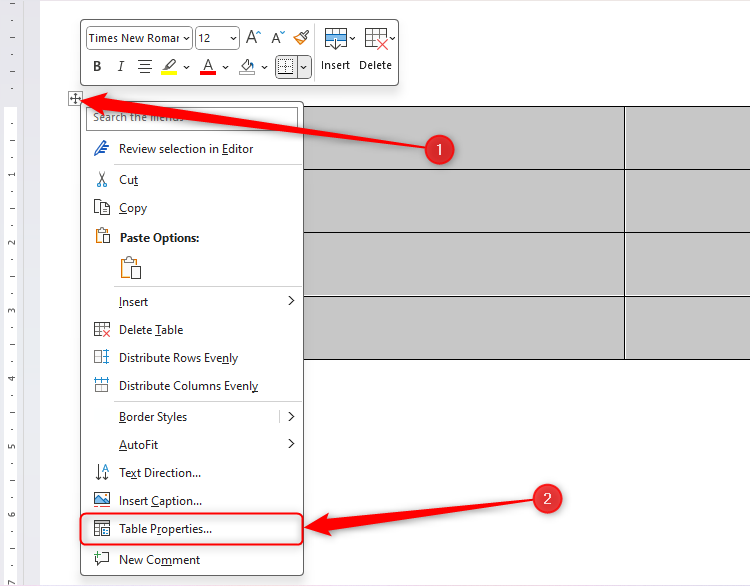Click the Search the menus field

coord(192,118)
